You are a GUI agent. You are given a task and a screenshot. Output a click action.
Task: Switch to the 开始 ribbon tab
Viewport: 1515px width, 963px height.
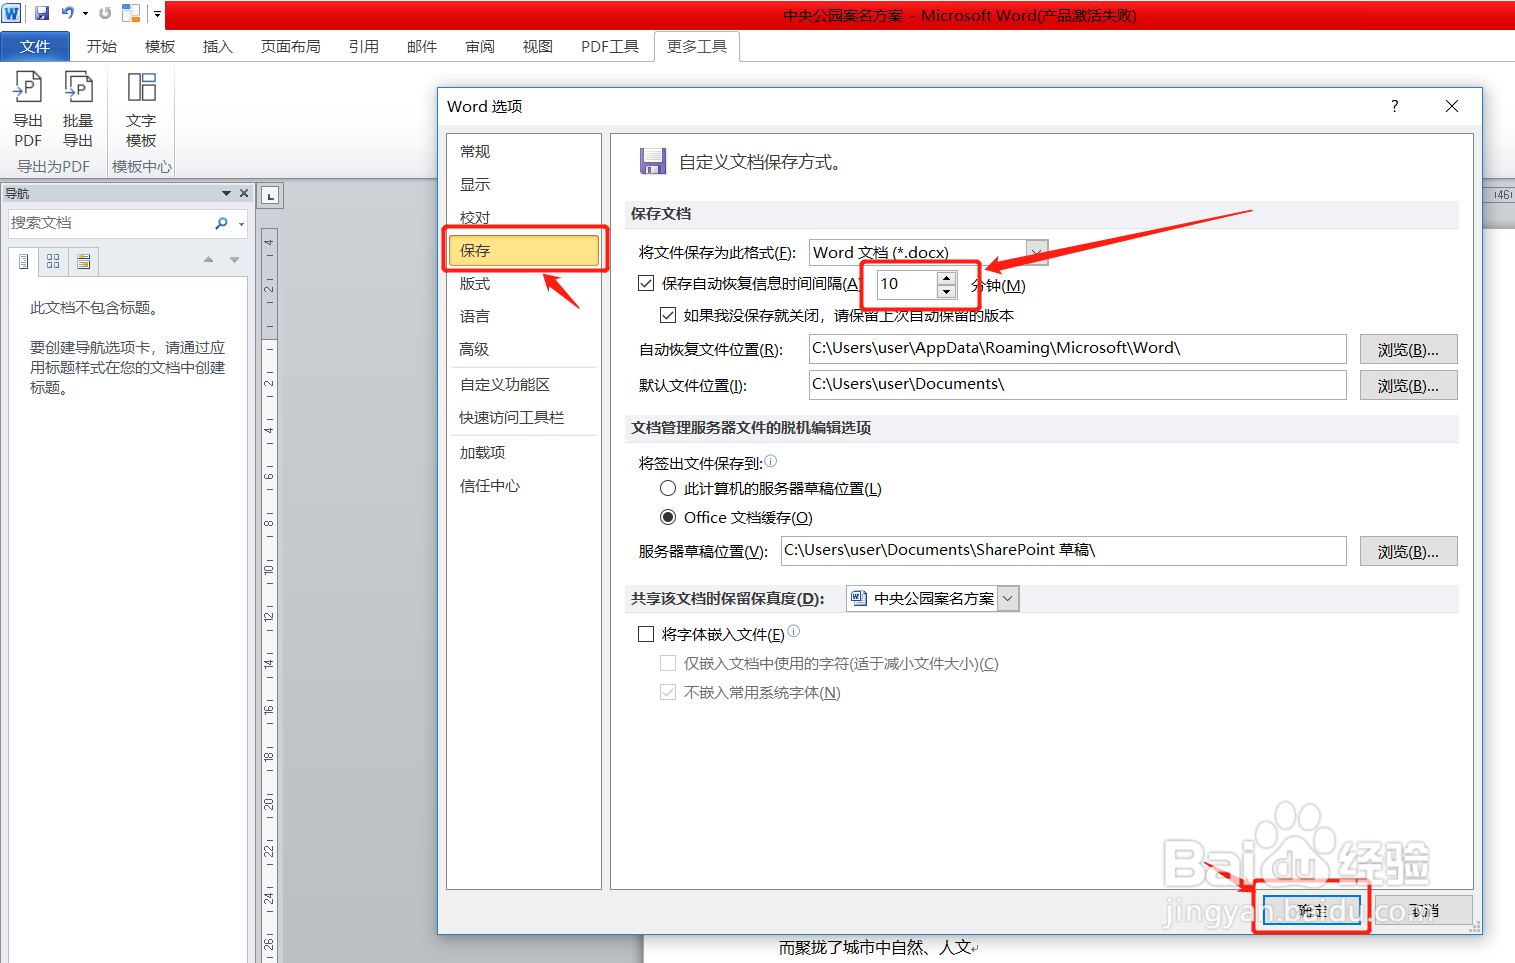[102, 46]
